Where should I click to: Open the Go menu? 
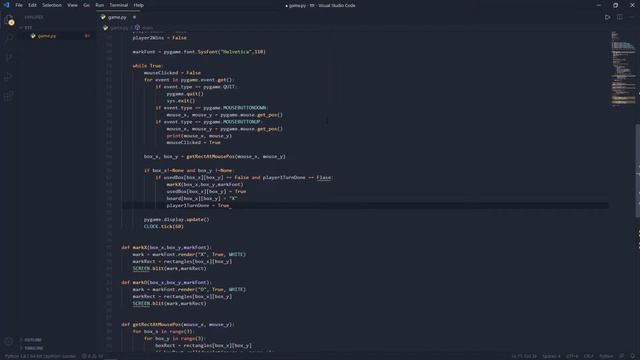[87, 5]
